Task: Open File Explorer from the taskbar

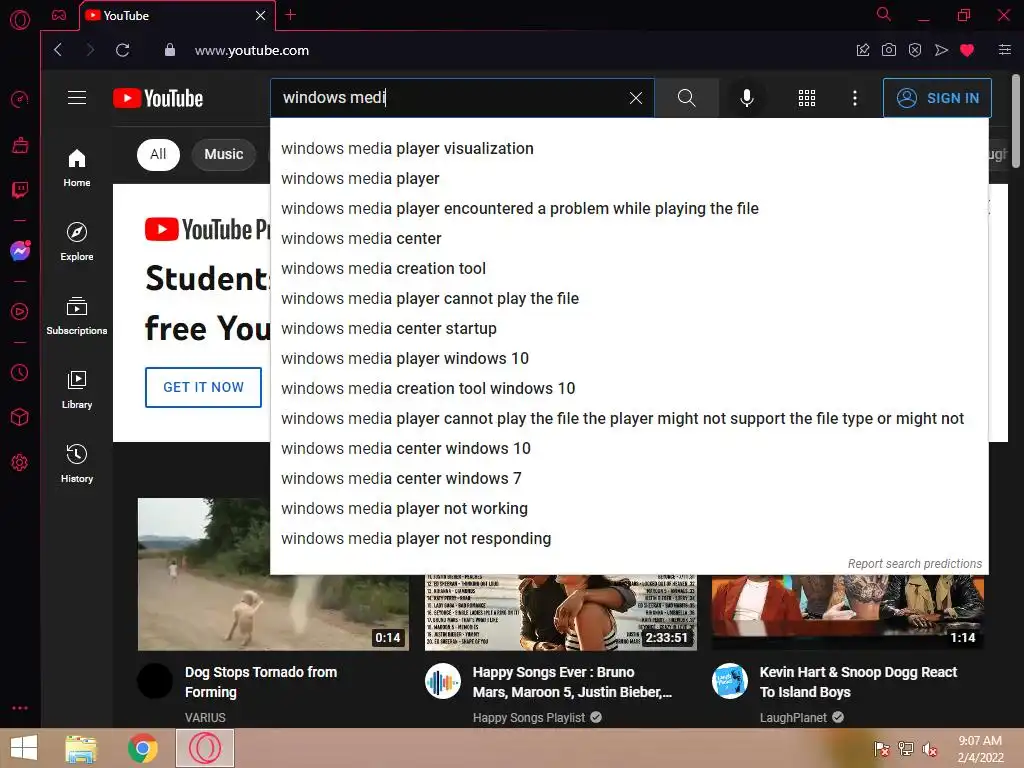Action: click(x=81, y=748)
